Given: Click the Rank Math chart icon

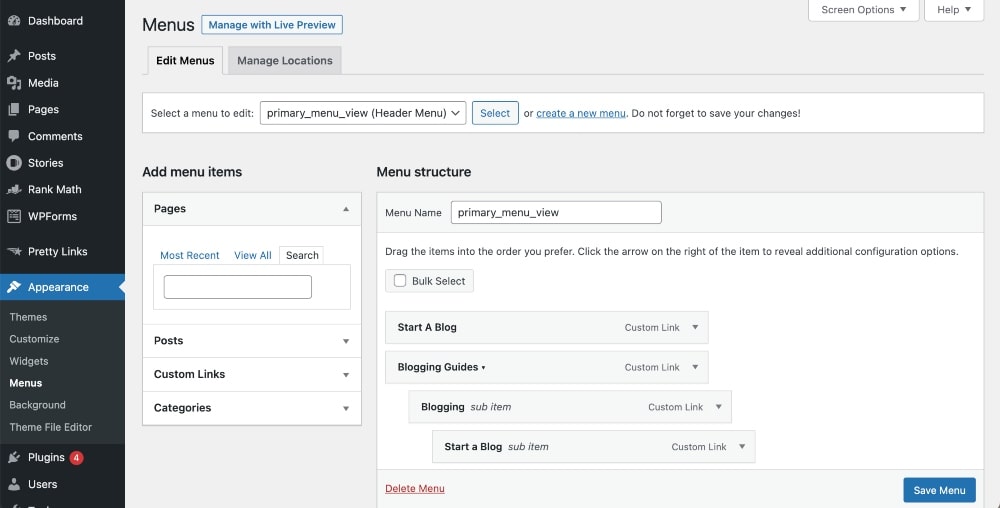Looking at the screenshot, I should [14, 189].
